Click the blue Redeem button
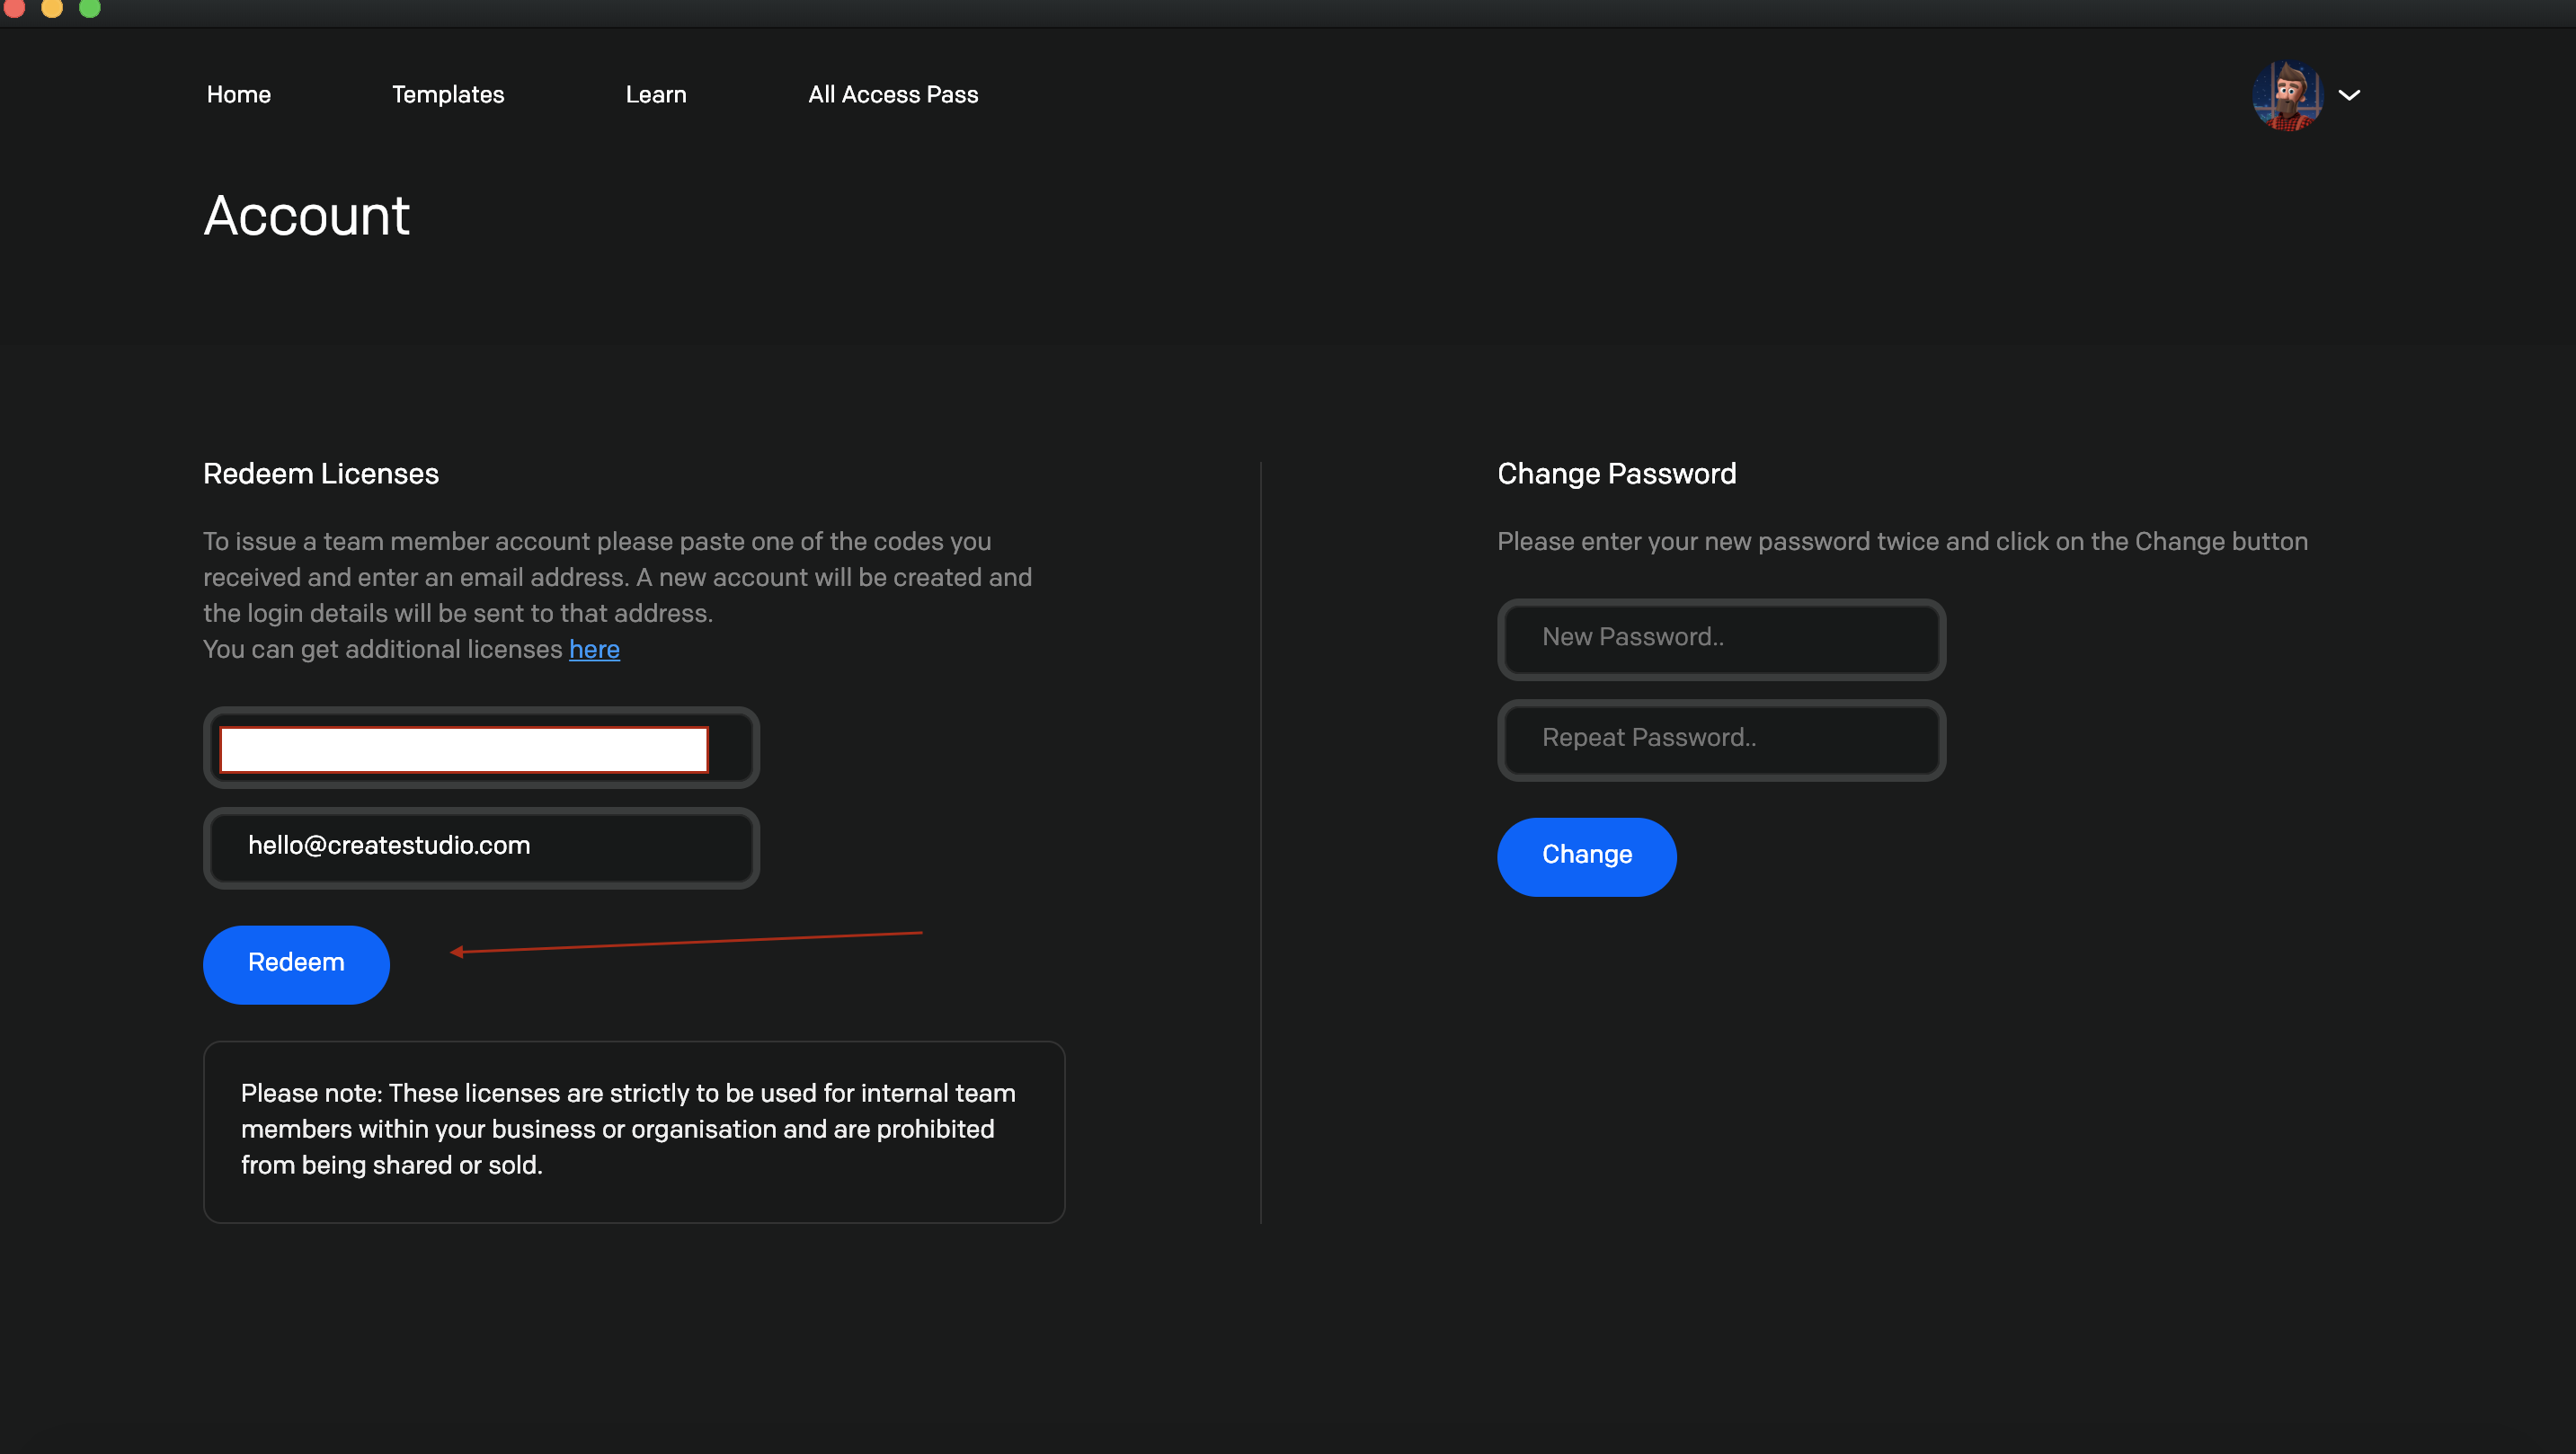 coord(296,964)
